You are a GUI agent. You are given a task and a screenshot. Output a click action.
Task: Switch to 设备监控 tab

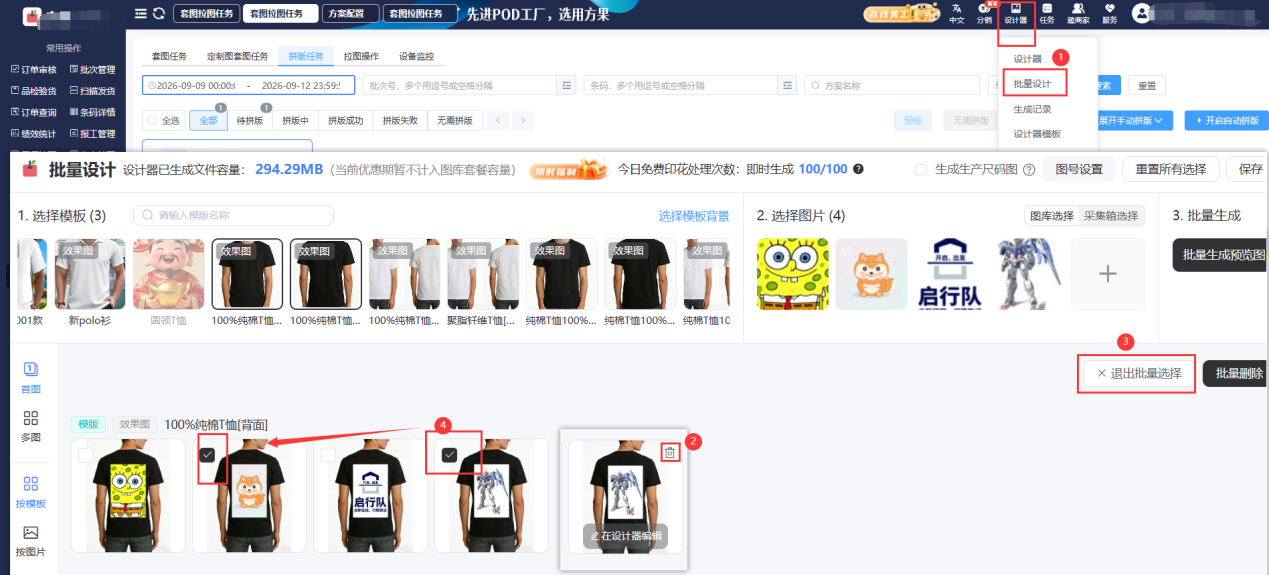click(415, 56)
